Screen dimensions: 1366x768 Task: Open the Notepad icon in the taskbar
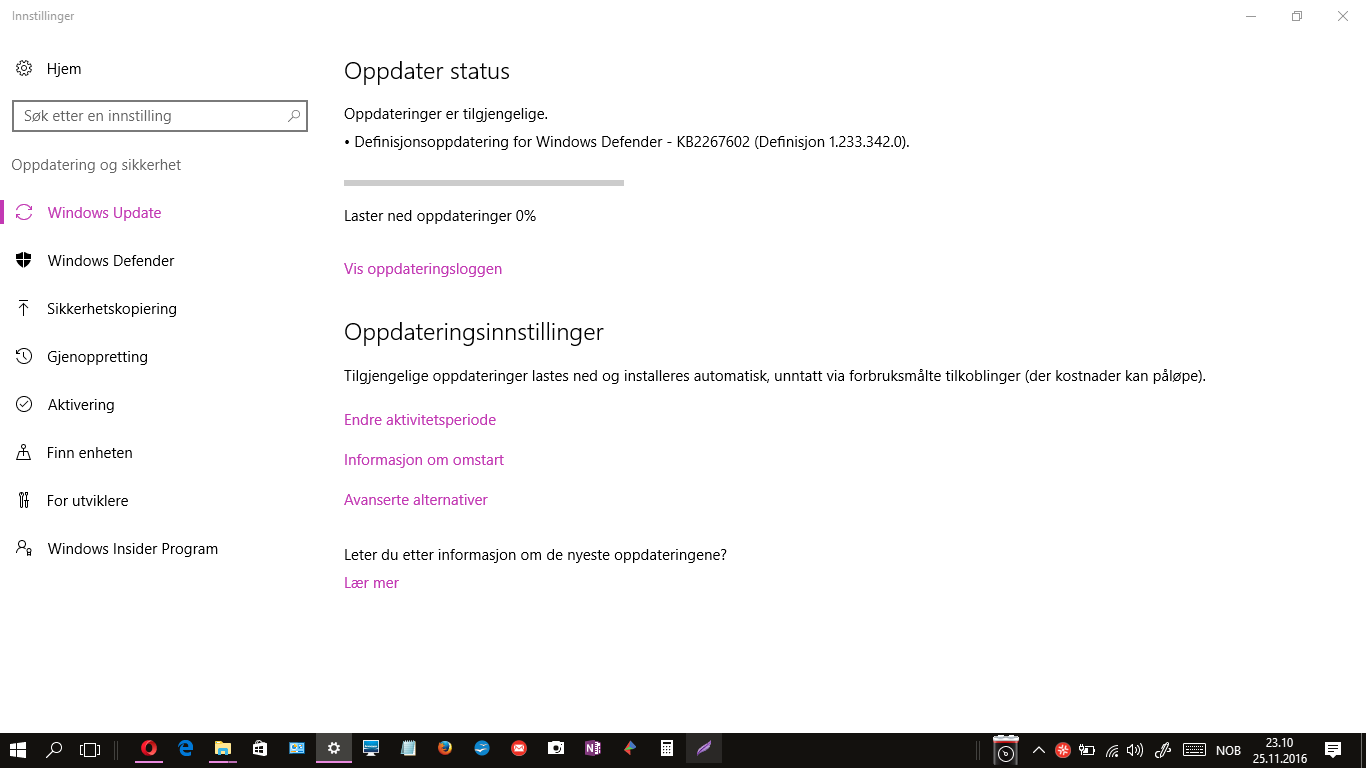(408, 748)
